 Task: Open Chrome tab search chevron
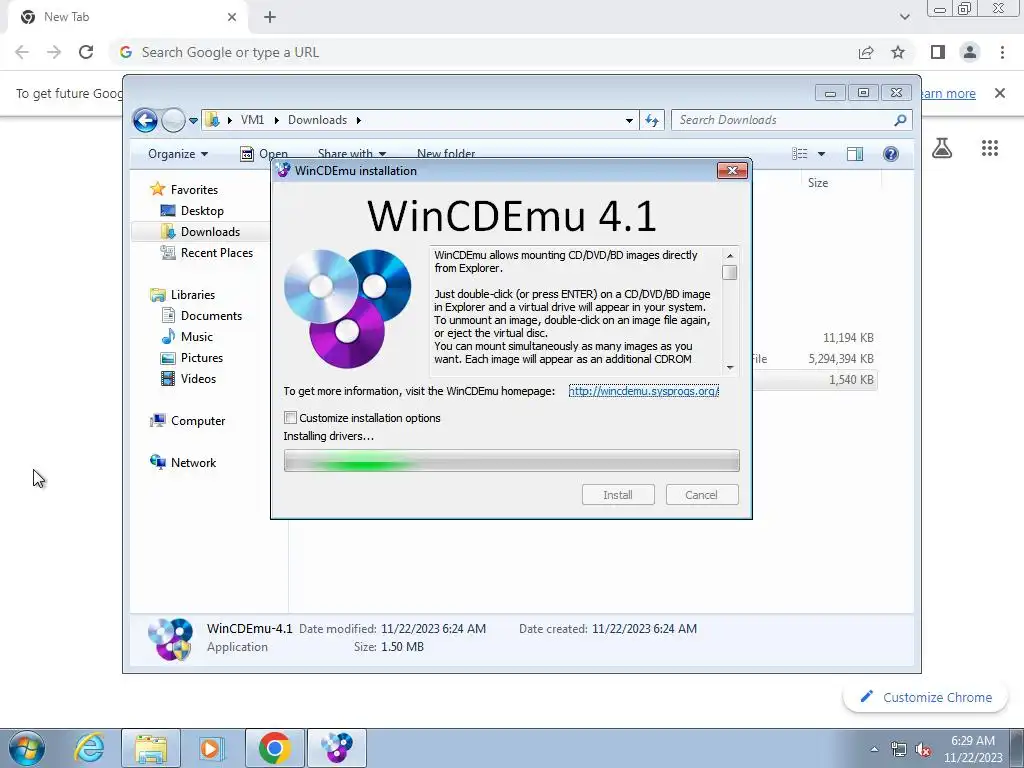pyautogui.click(x=904, y=17)
